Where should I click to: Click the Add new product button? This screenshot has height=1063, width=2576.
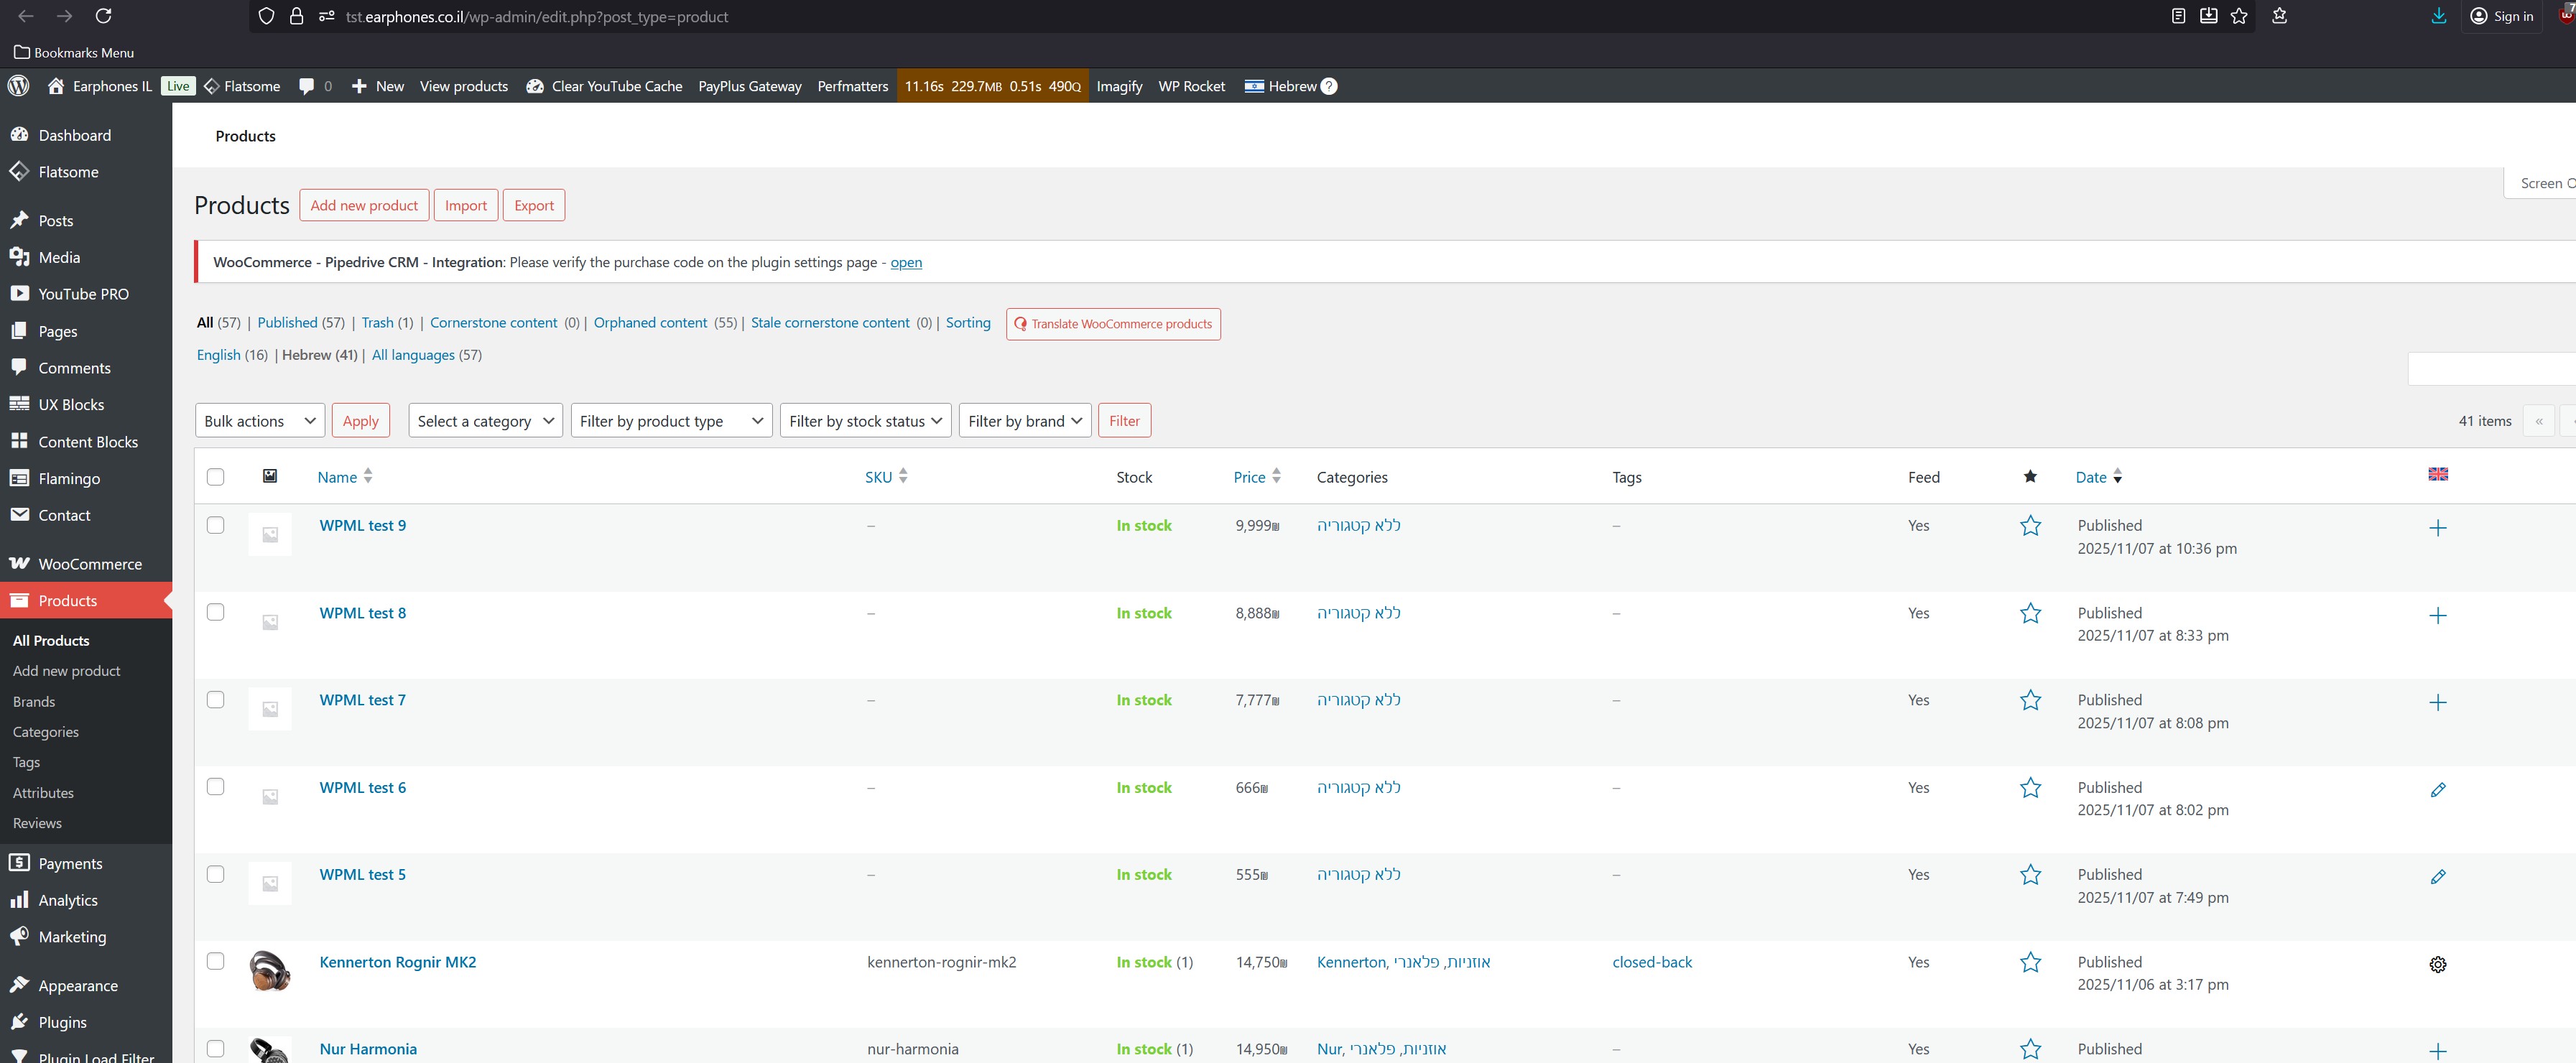[364, 205]
